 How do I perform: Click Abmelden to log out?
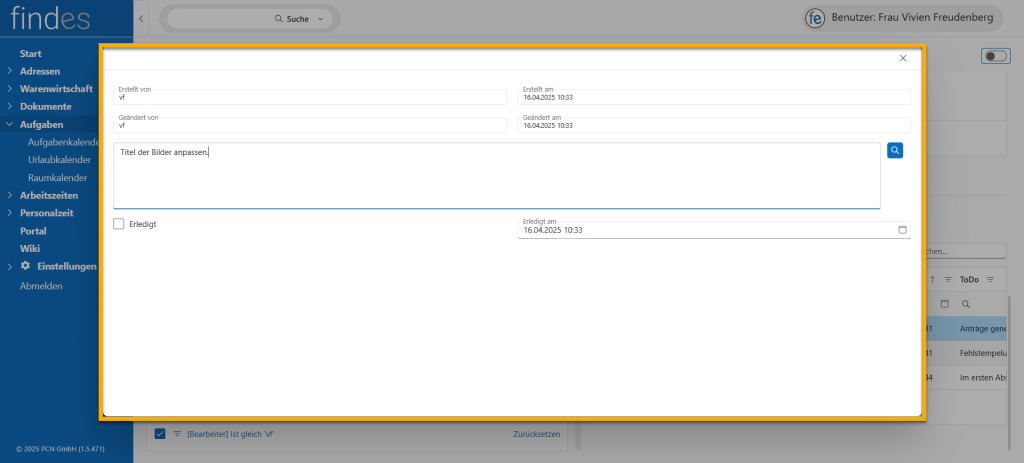[41, 286]
